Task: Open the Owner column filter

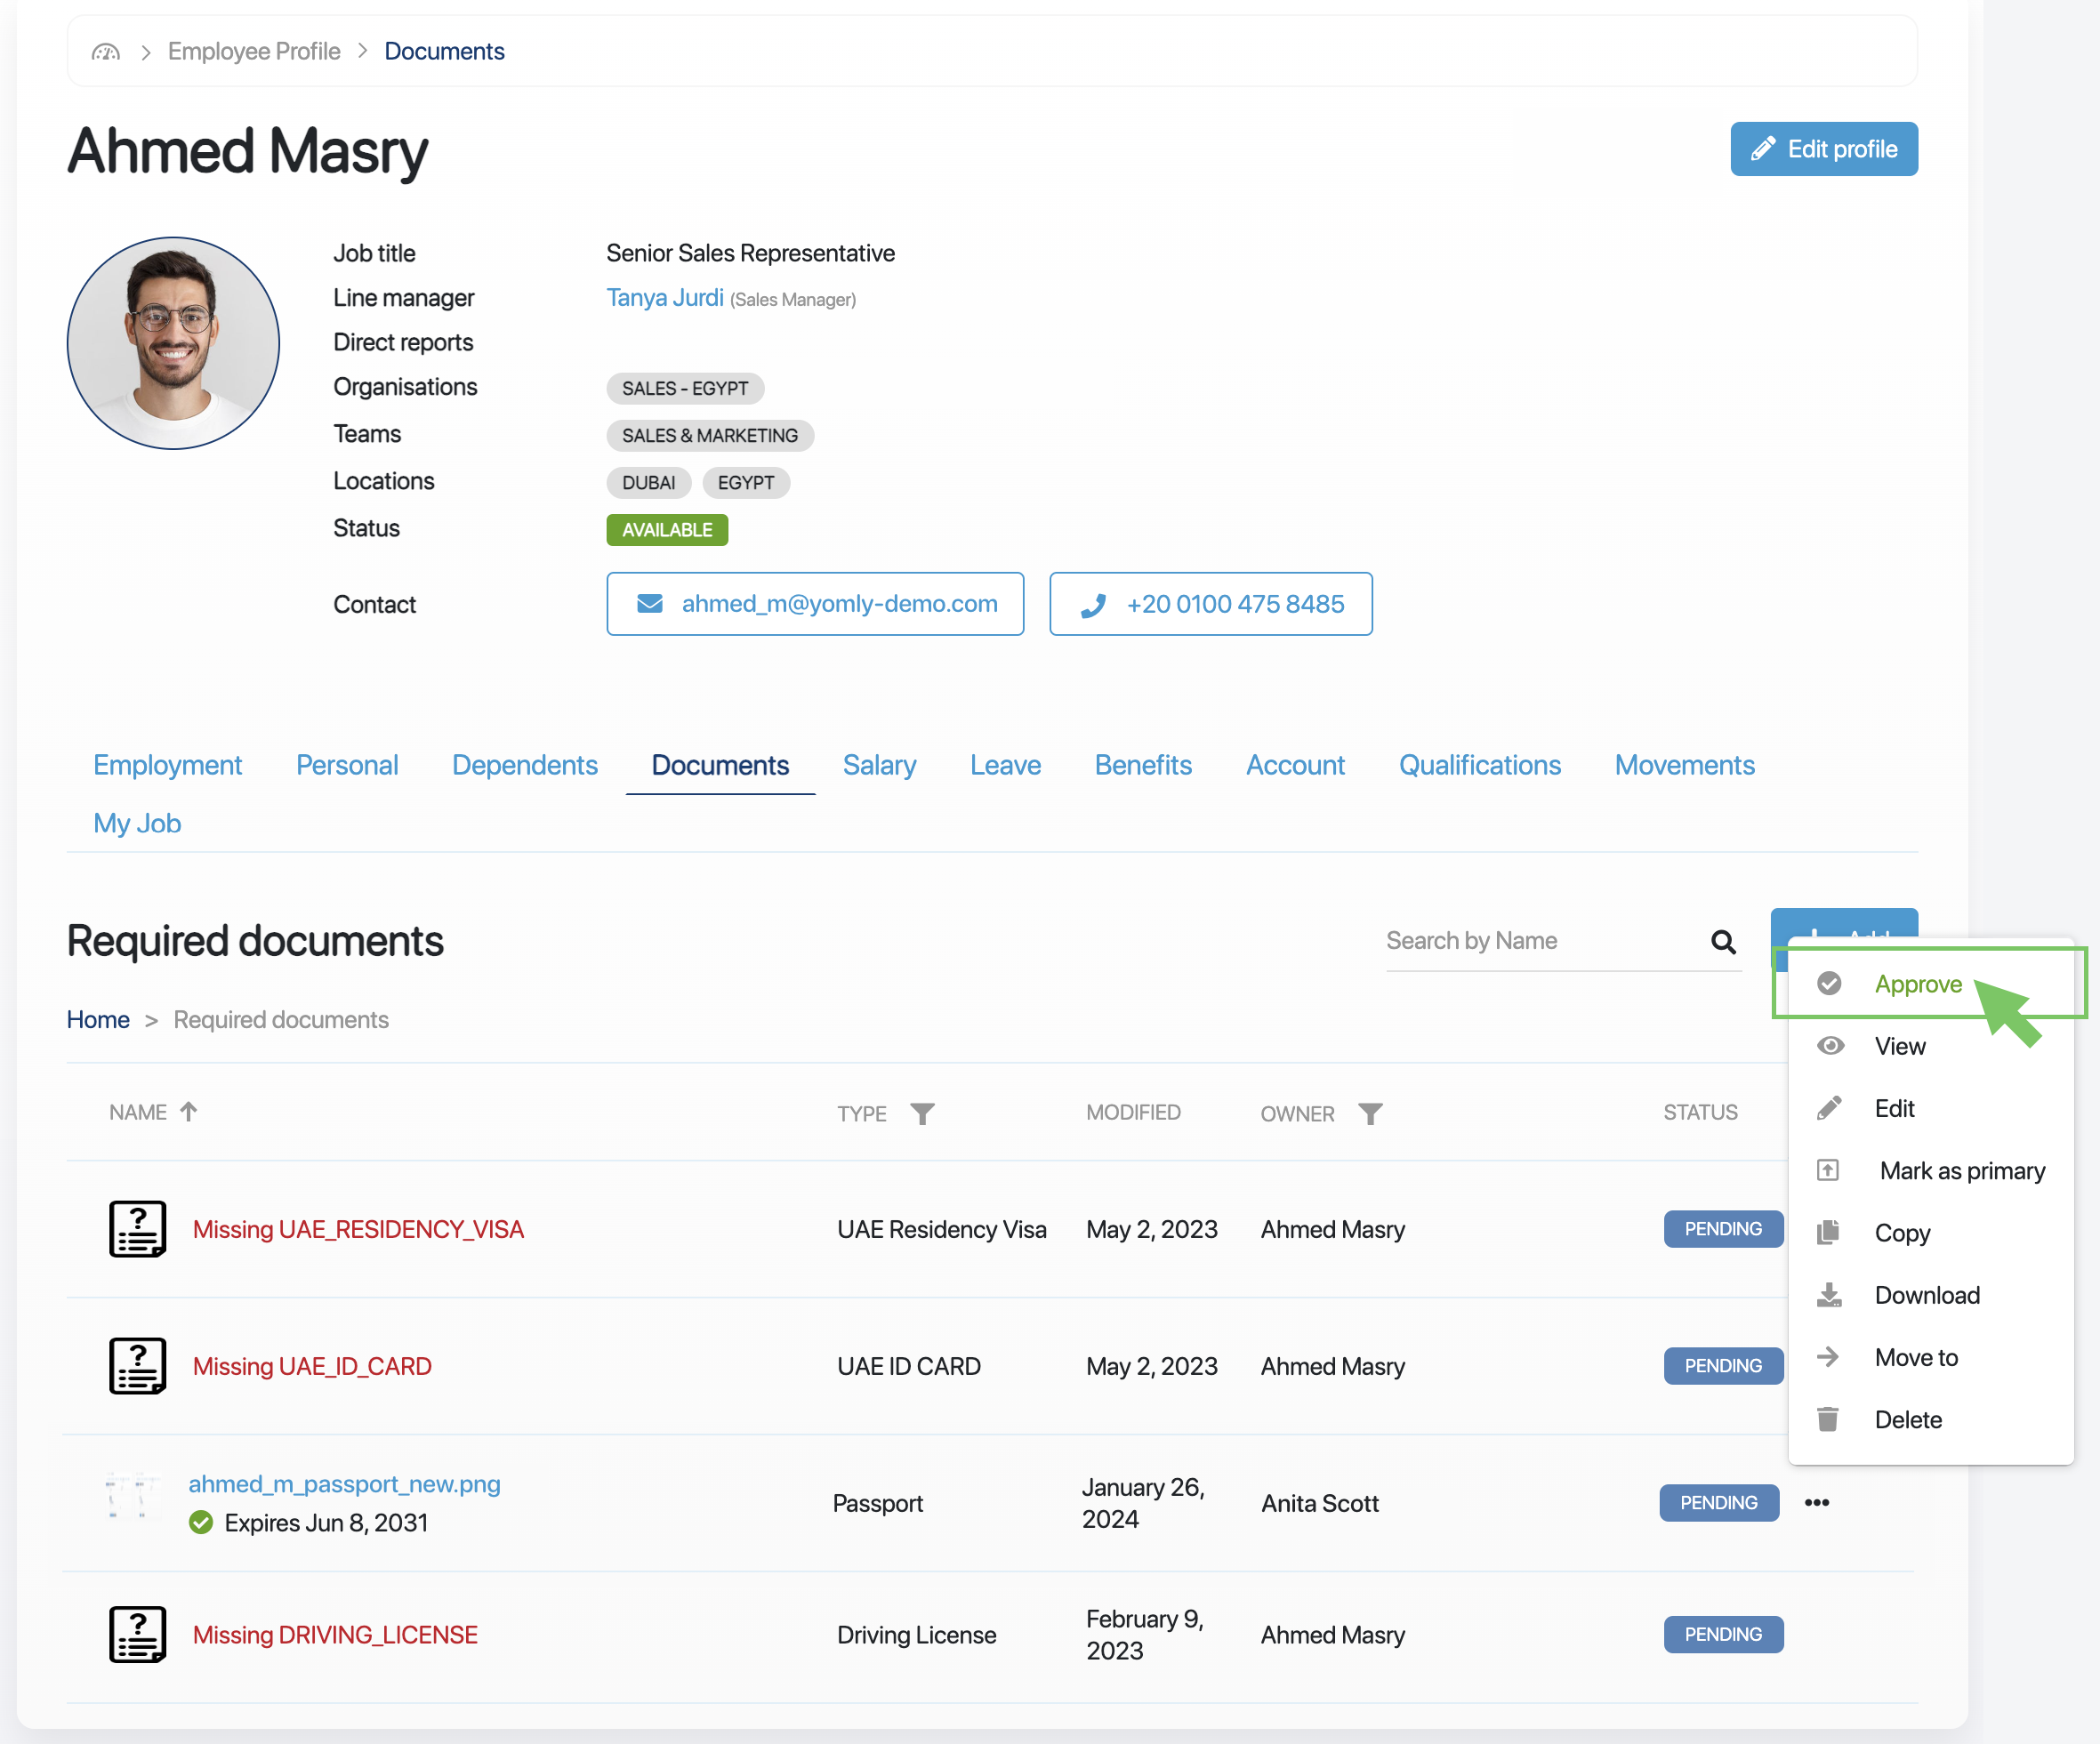Action: coord(1369,1113)
